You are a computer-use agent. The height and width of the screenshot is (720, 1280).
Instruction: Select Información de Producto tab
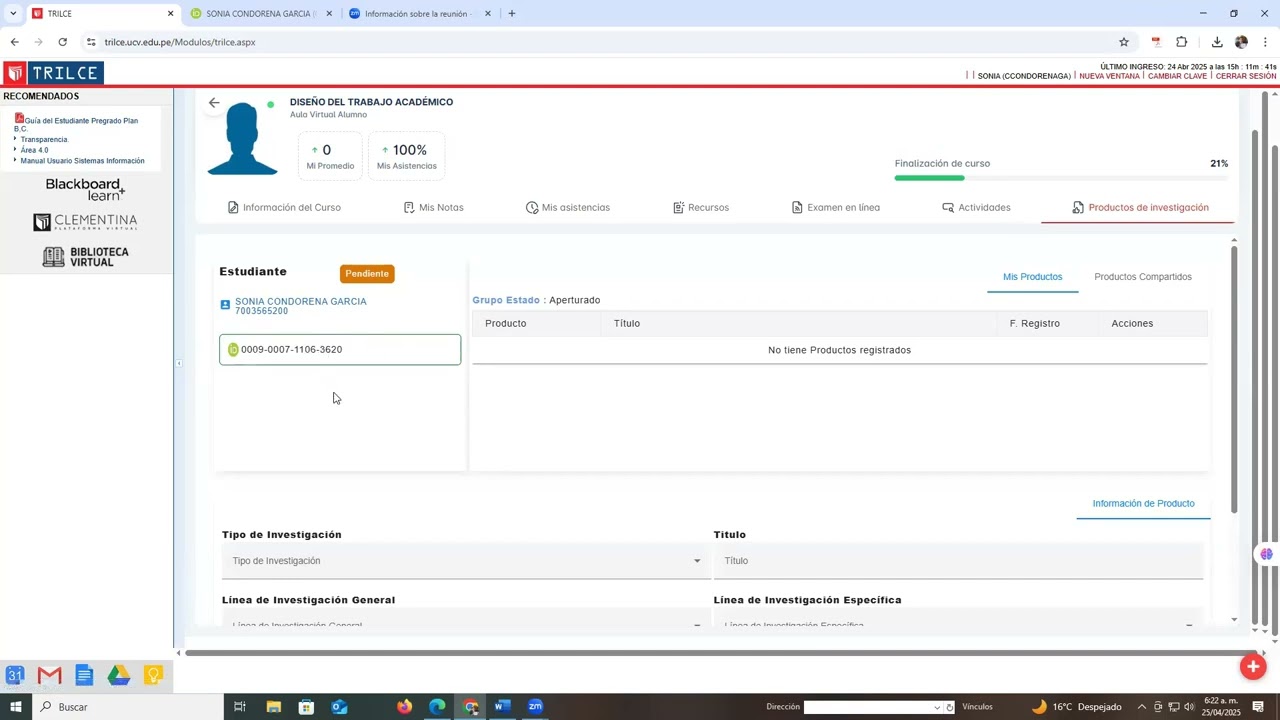[x=1143, y=504]
